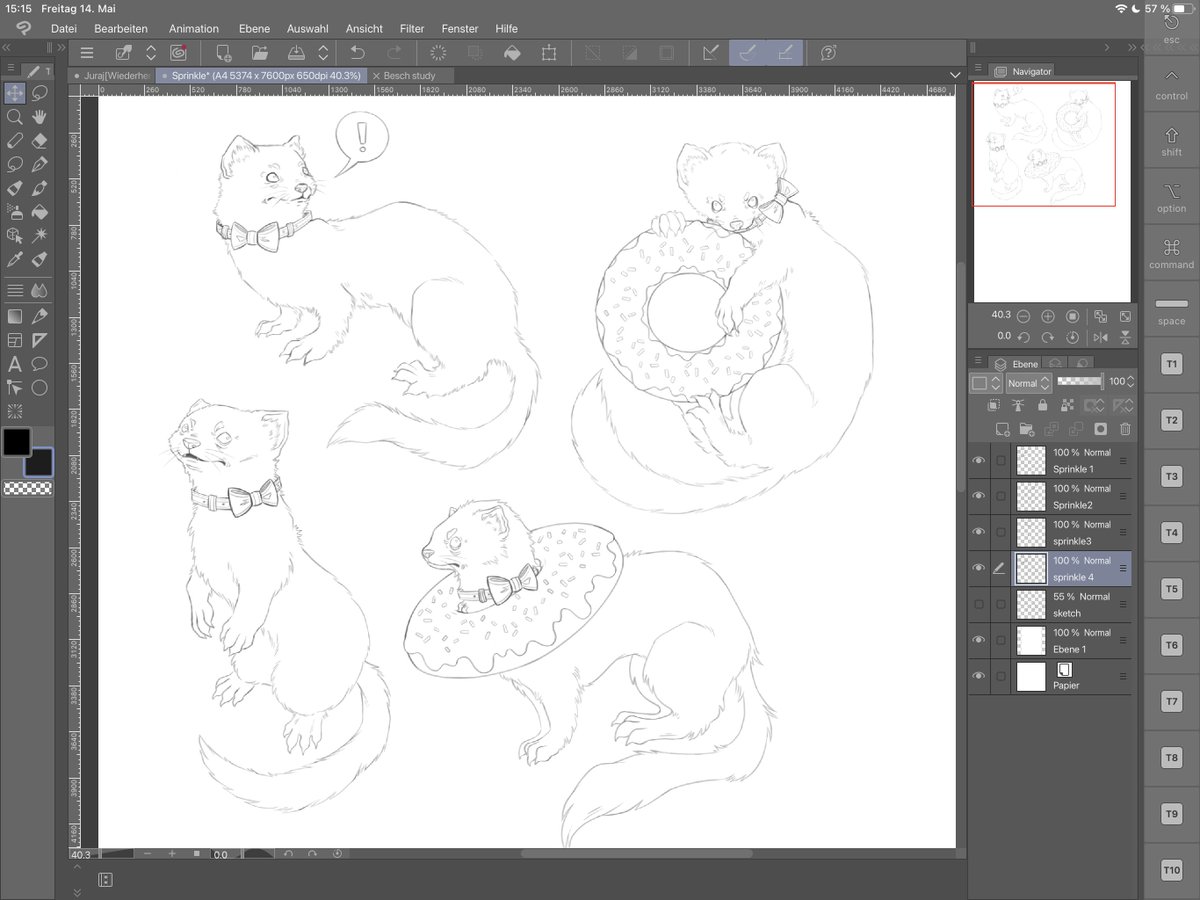Switch to the Besch study tab
The height and width of the screenshot is (900, 1200).
click(x=410, y=75)
